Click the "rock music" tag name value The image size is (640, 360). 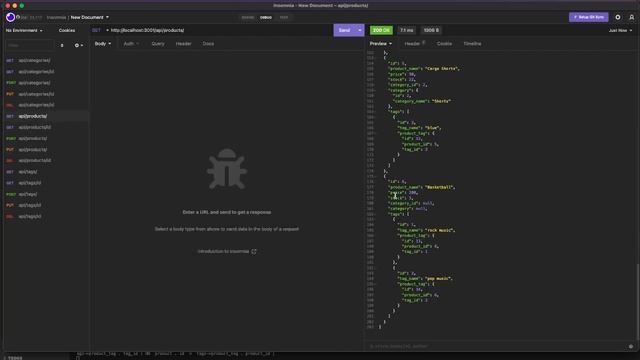[439, 230]
